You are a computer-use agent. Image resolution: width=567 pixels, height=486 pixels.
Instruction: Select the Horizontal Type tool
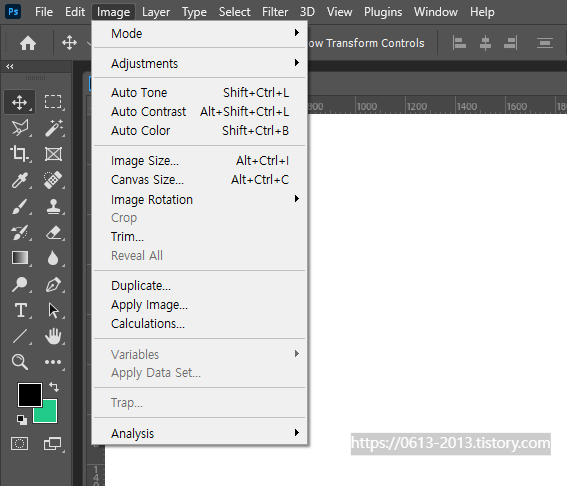20,310
